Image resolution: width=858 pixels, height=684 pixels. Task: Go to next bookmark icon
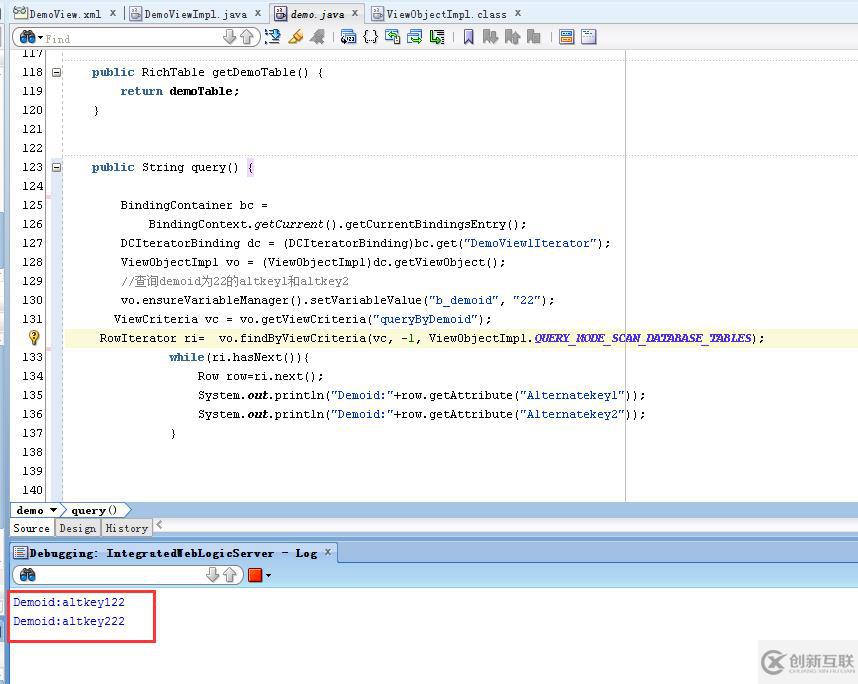[490, 37]
